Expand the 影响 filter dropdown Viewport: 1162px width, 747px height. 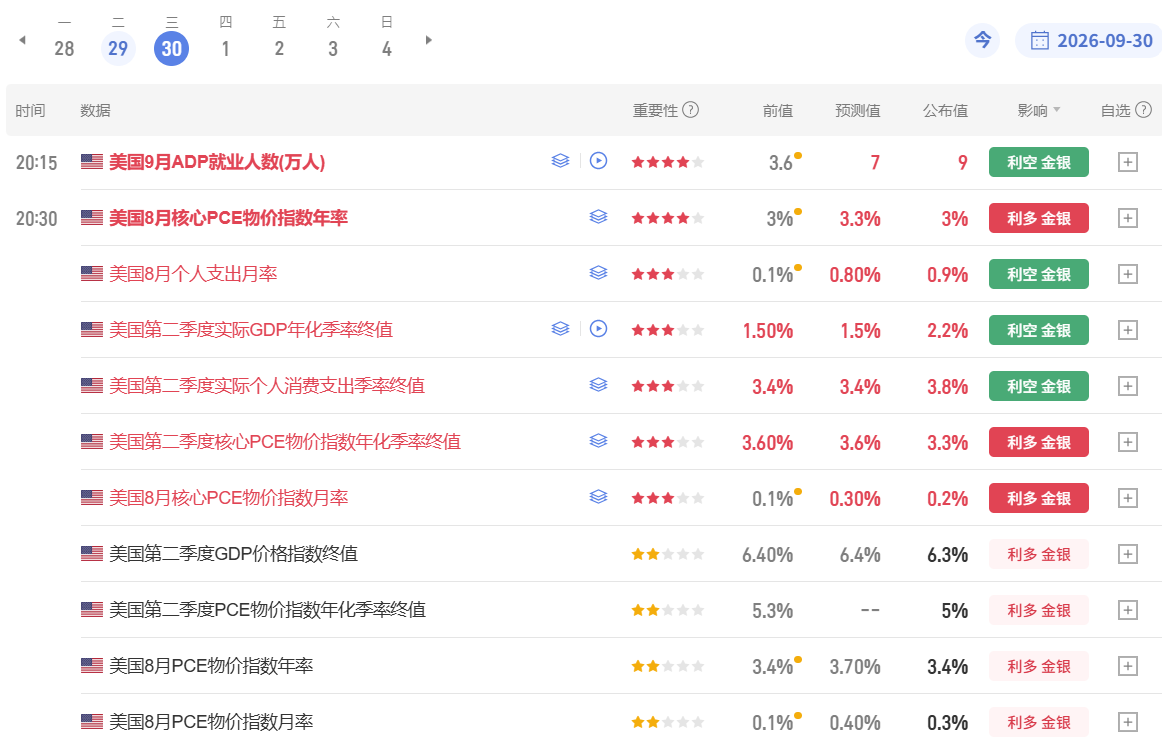pos(1039,110)
